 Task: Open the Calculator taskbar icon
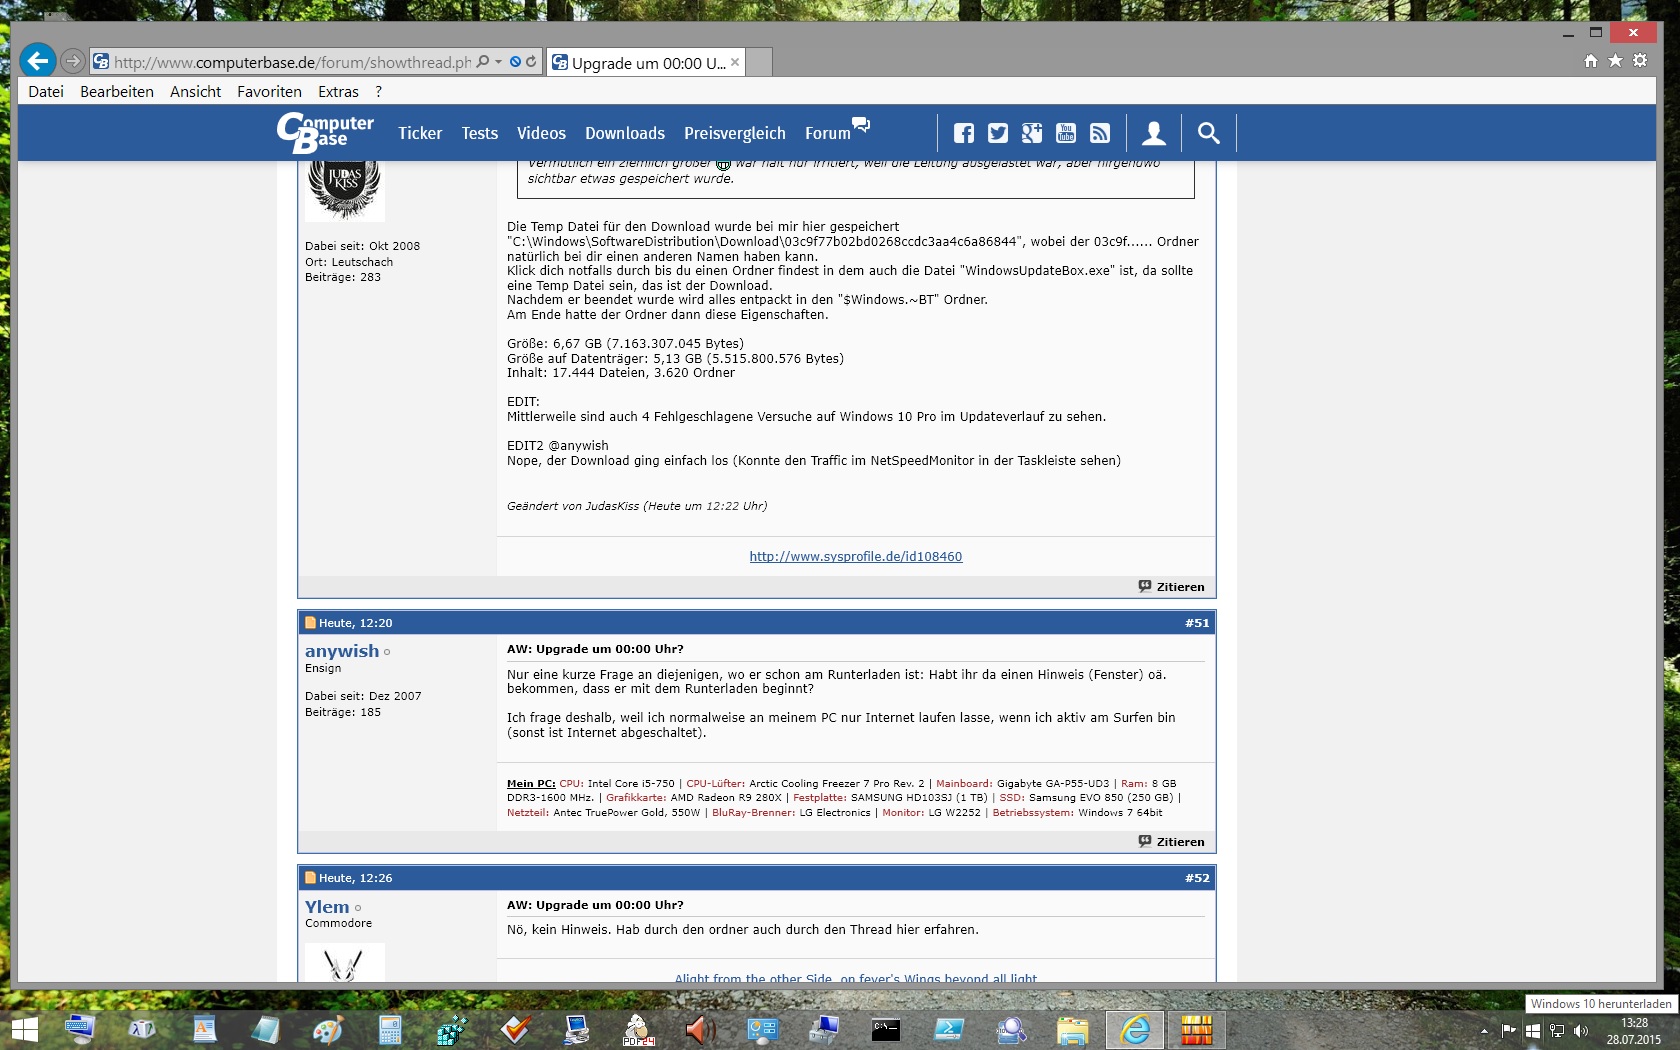(390, 1030)
